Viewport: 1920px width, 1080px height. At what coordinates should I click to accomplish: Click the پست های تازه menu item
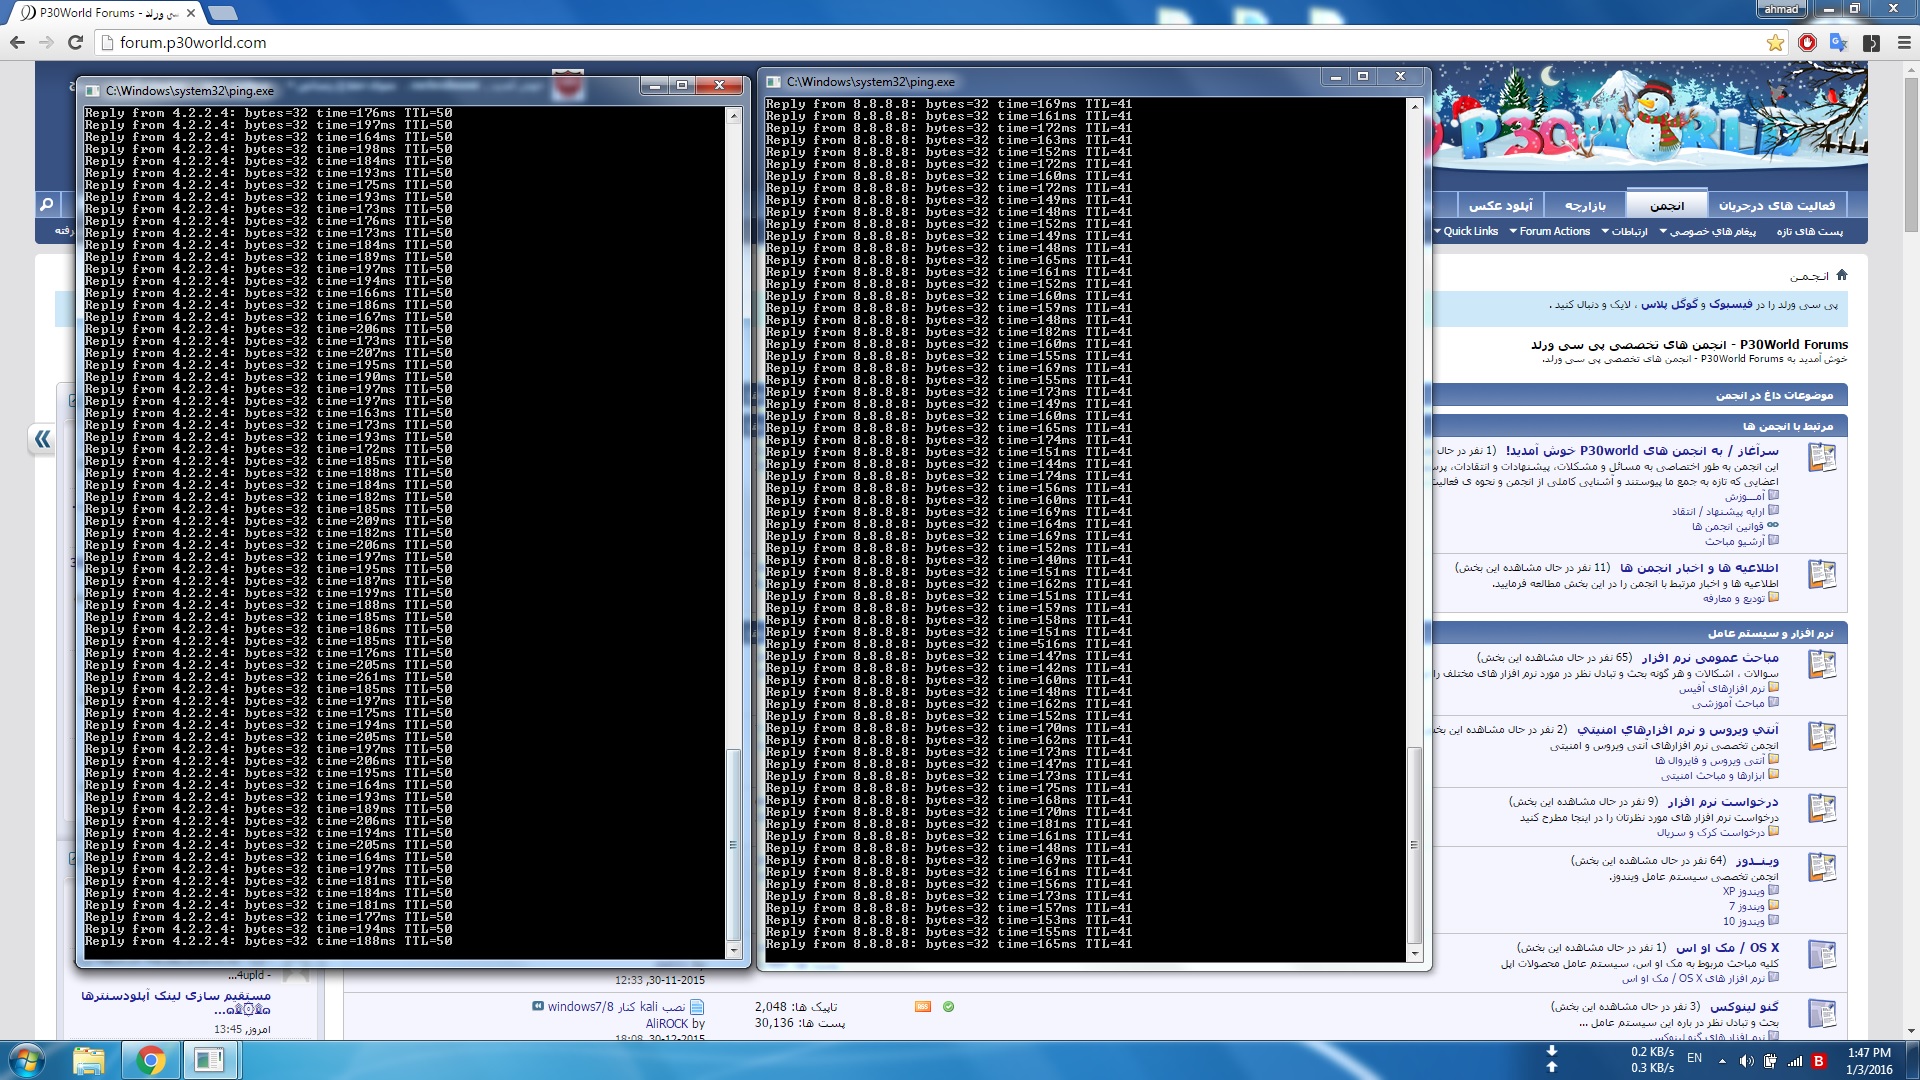pyautogui.click(x=1809, y=231)
